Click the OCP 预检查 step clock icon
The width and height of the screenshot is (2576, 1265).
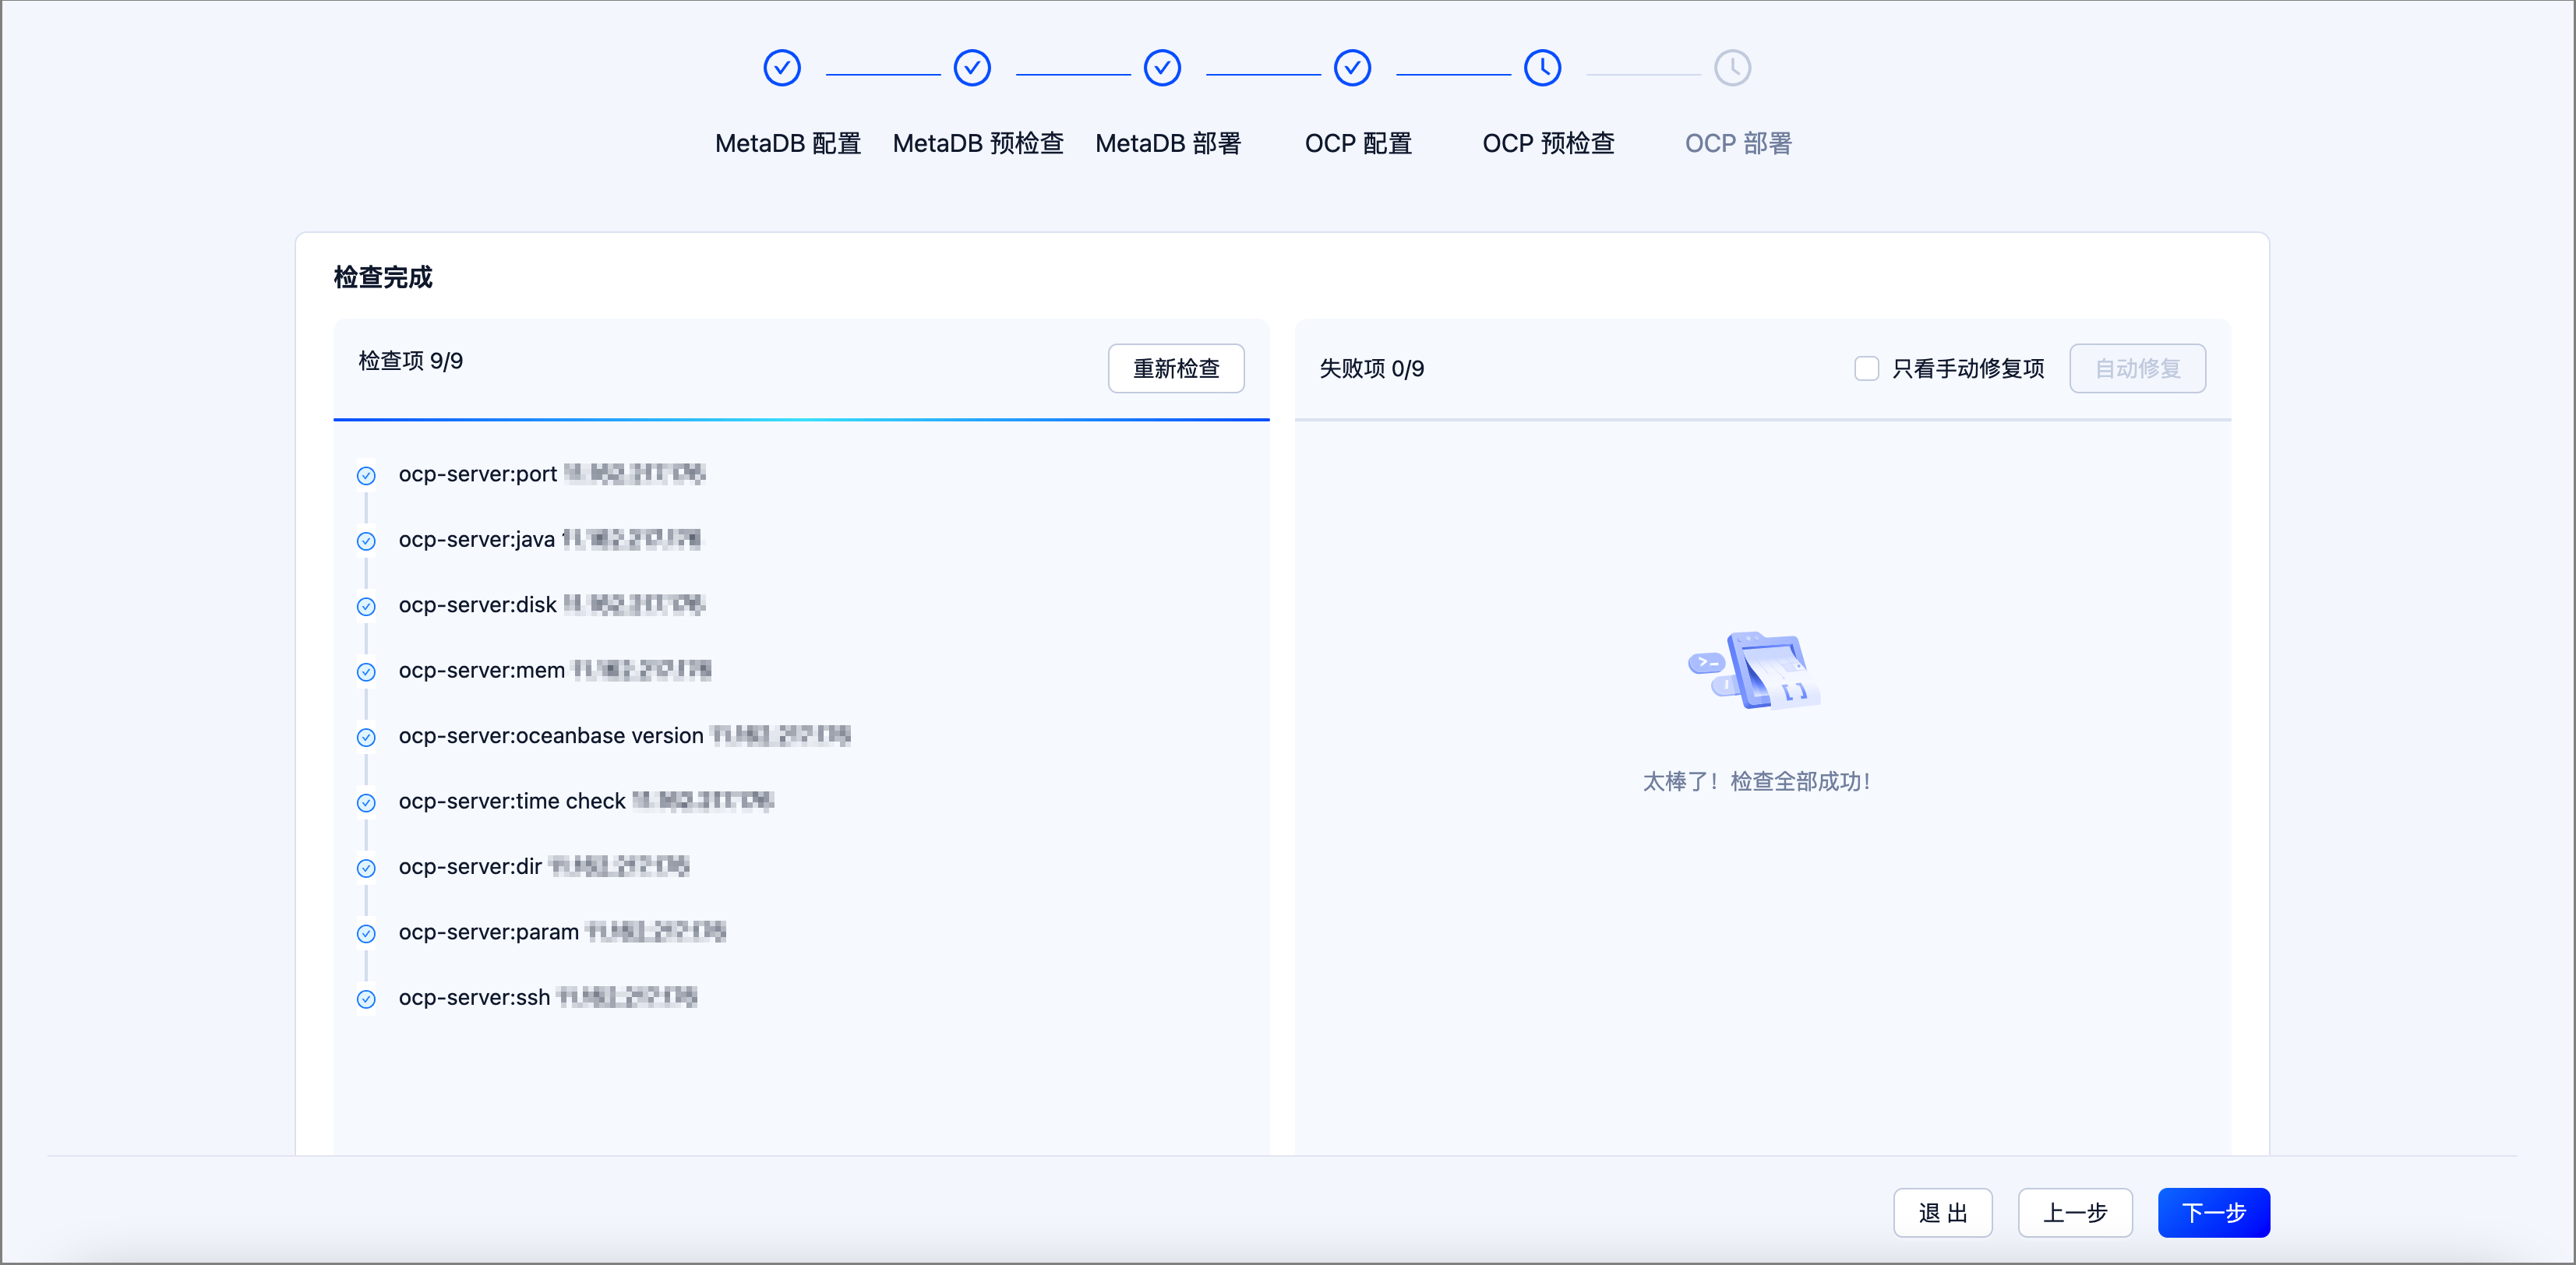[1542, 68]
